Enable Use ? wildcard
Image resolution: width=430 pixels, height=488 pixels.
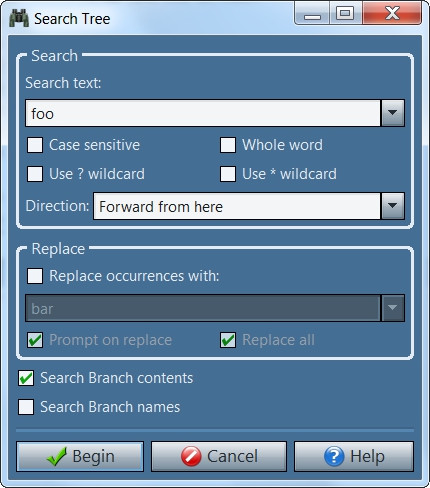click(x=35, y=174)
